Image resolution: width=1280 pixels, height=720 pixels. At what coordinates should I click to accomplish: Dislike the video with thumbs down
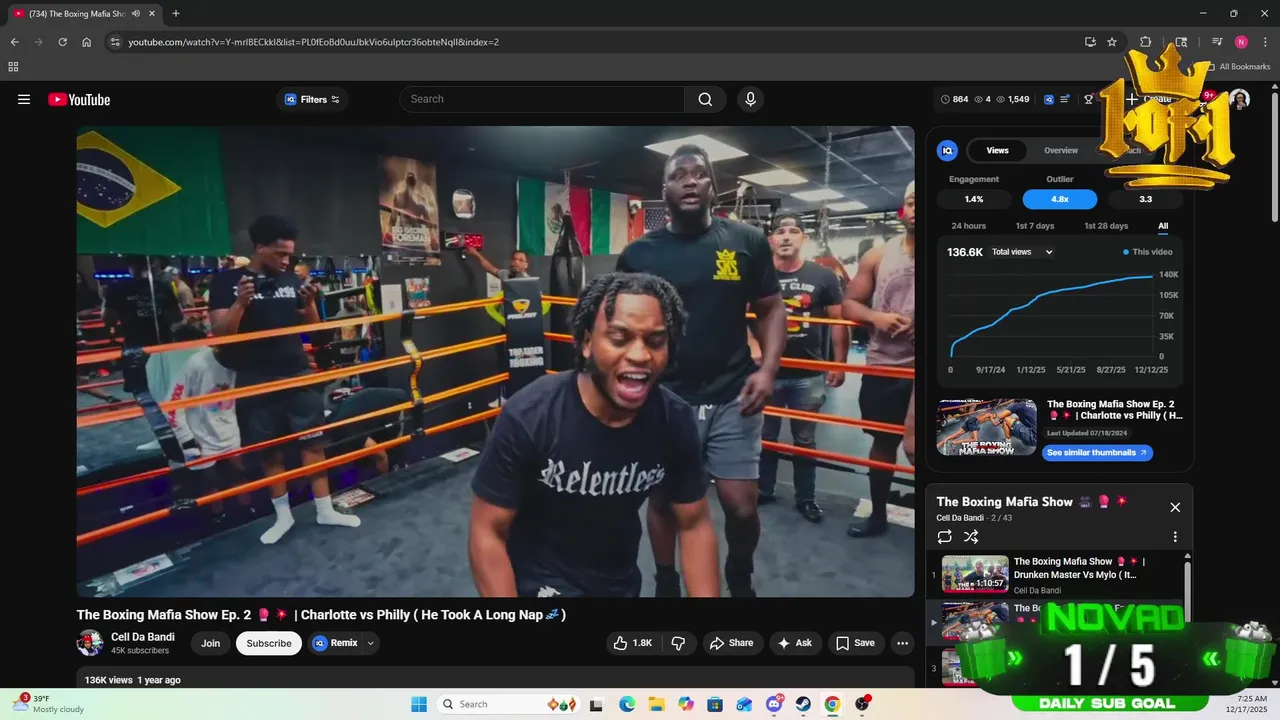click(678, 643)
